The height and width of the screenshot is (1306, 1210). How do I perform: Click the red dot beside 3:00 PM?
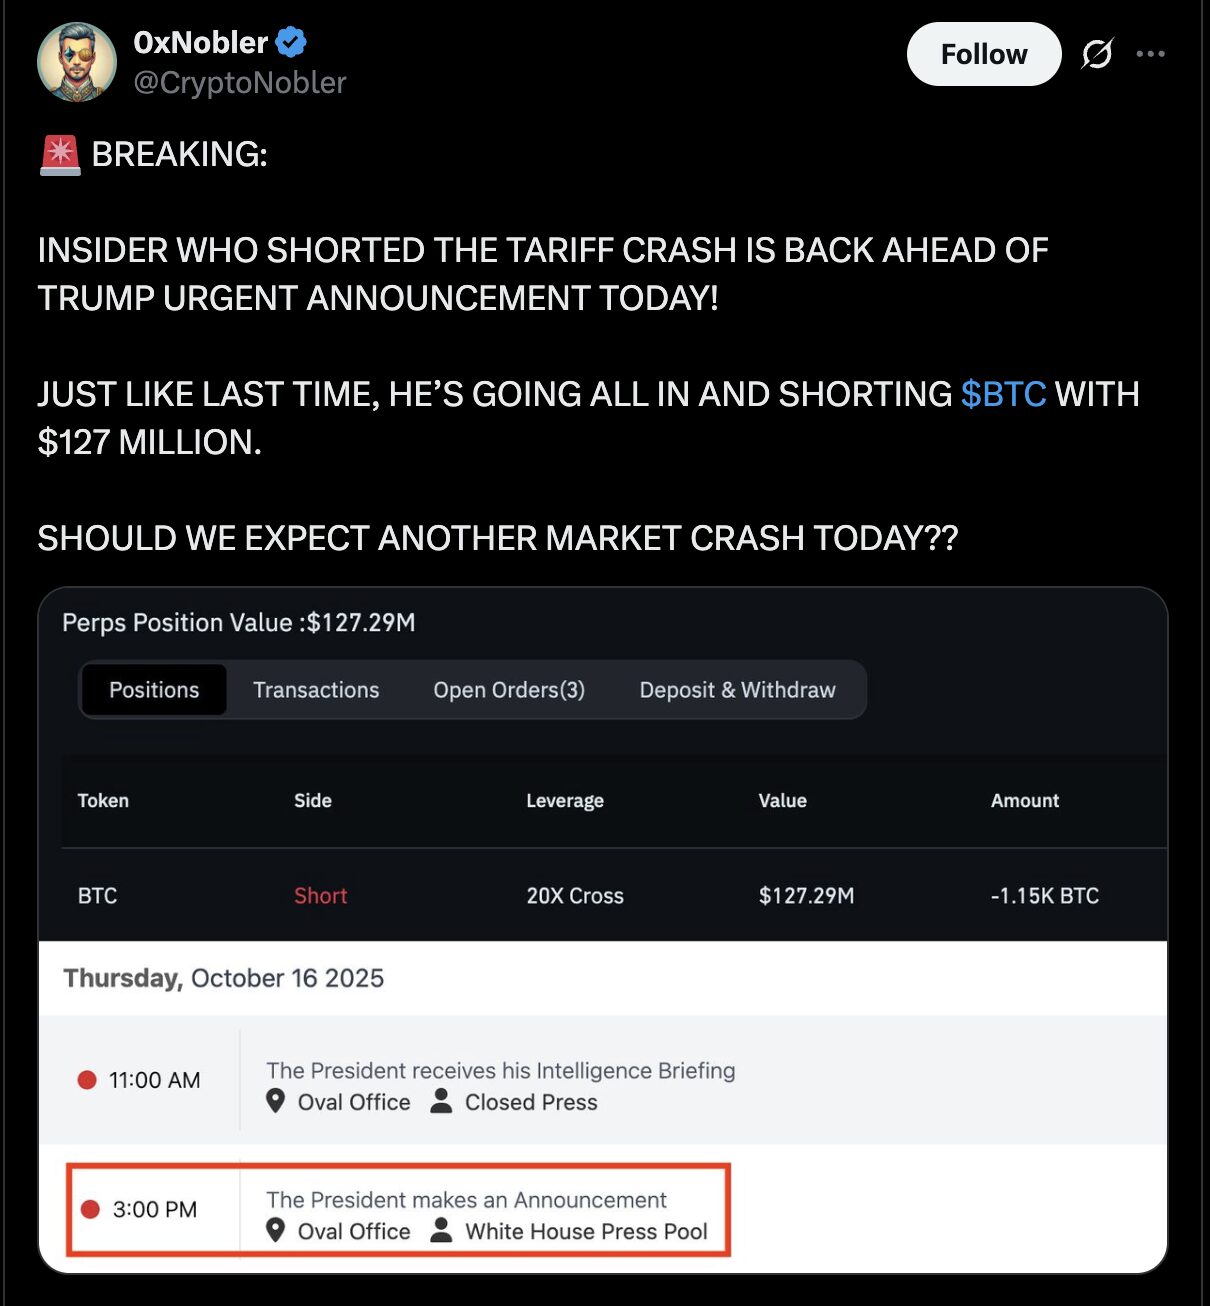tap(90, 1209)
